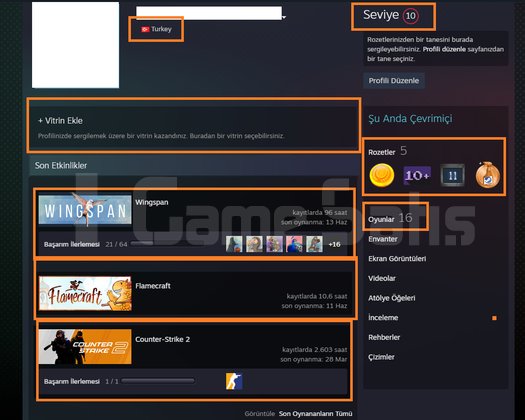Open the Wingspan game banner
525x420 pixels.
click(85, 210)
